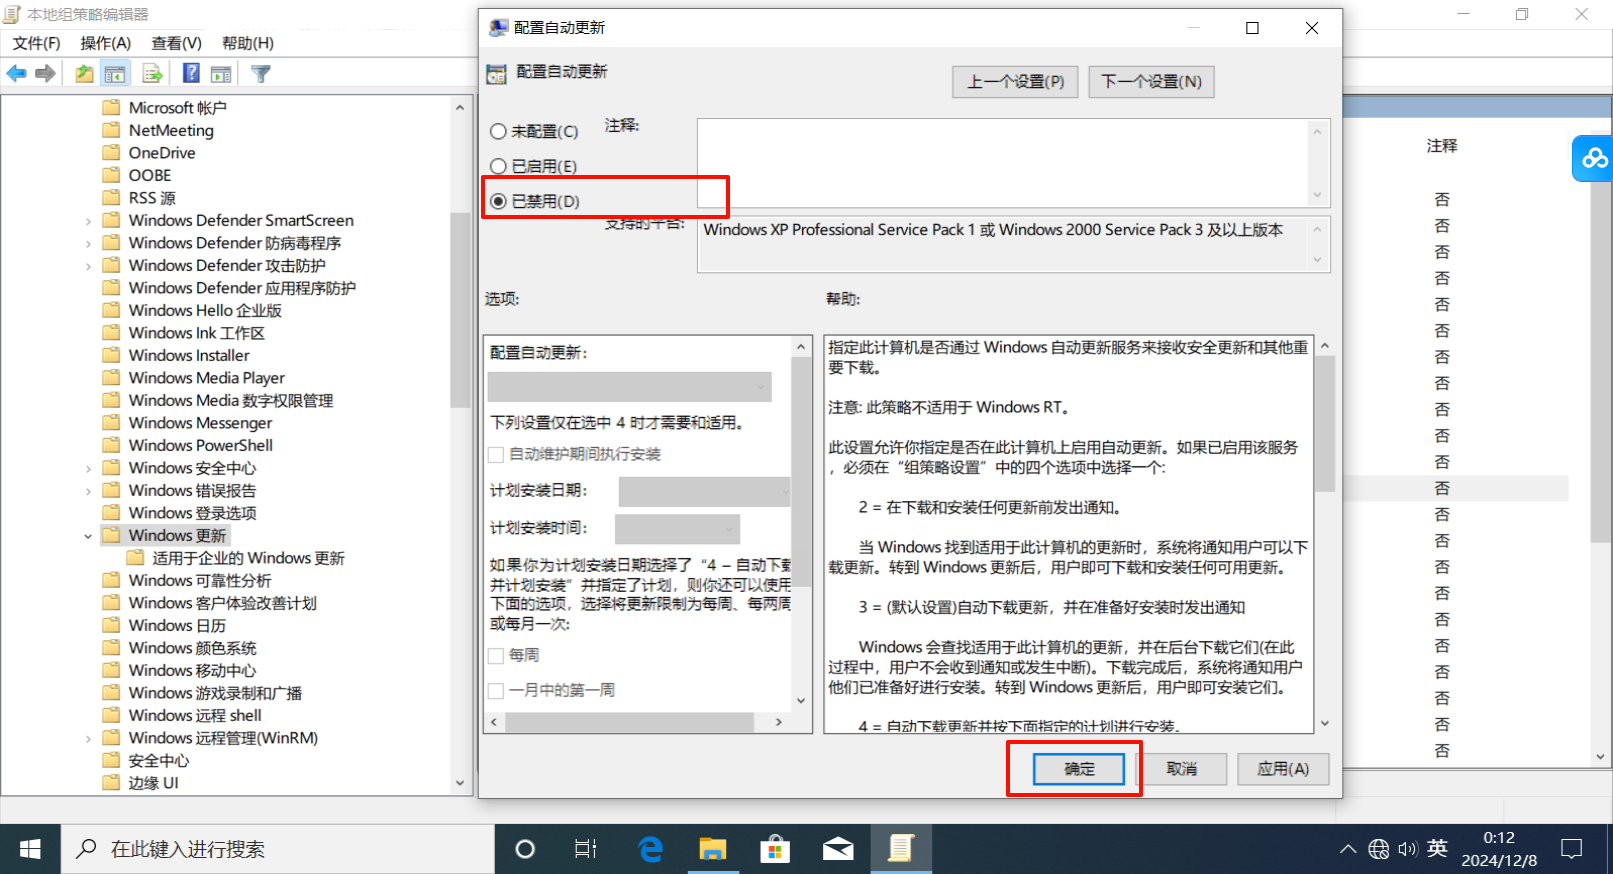Screen dimensions: 1613x874
Task: Confirm with the 确定 button
Action: [1079, 769]
